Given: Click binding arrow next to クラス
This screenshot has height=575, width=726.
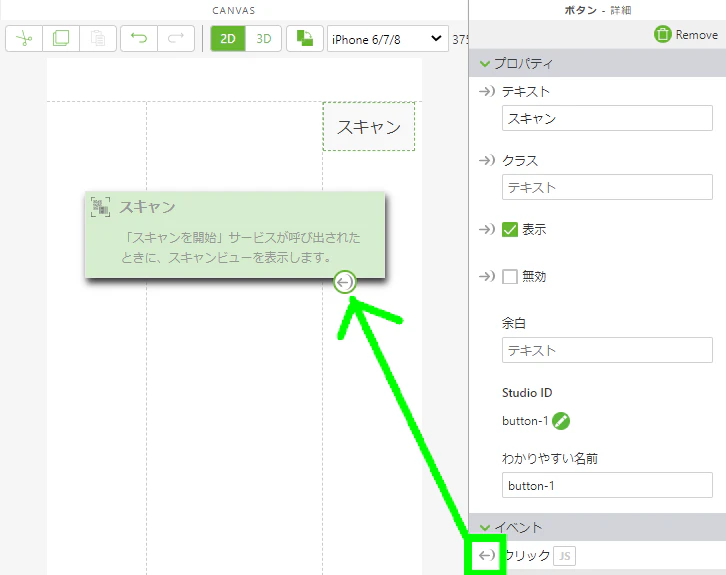Looking at the screenshot, I should click(x=487, y=160).
